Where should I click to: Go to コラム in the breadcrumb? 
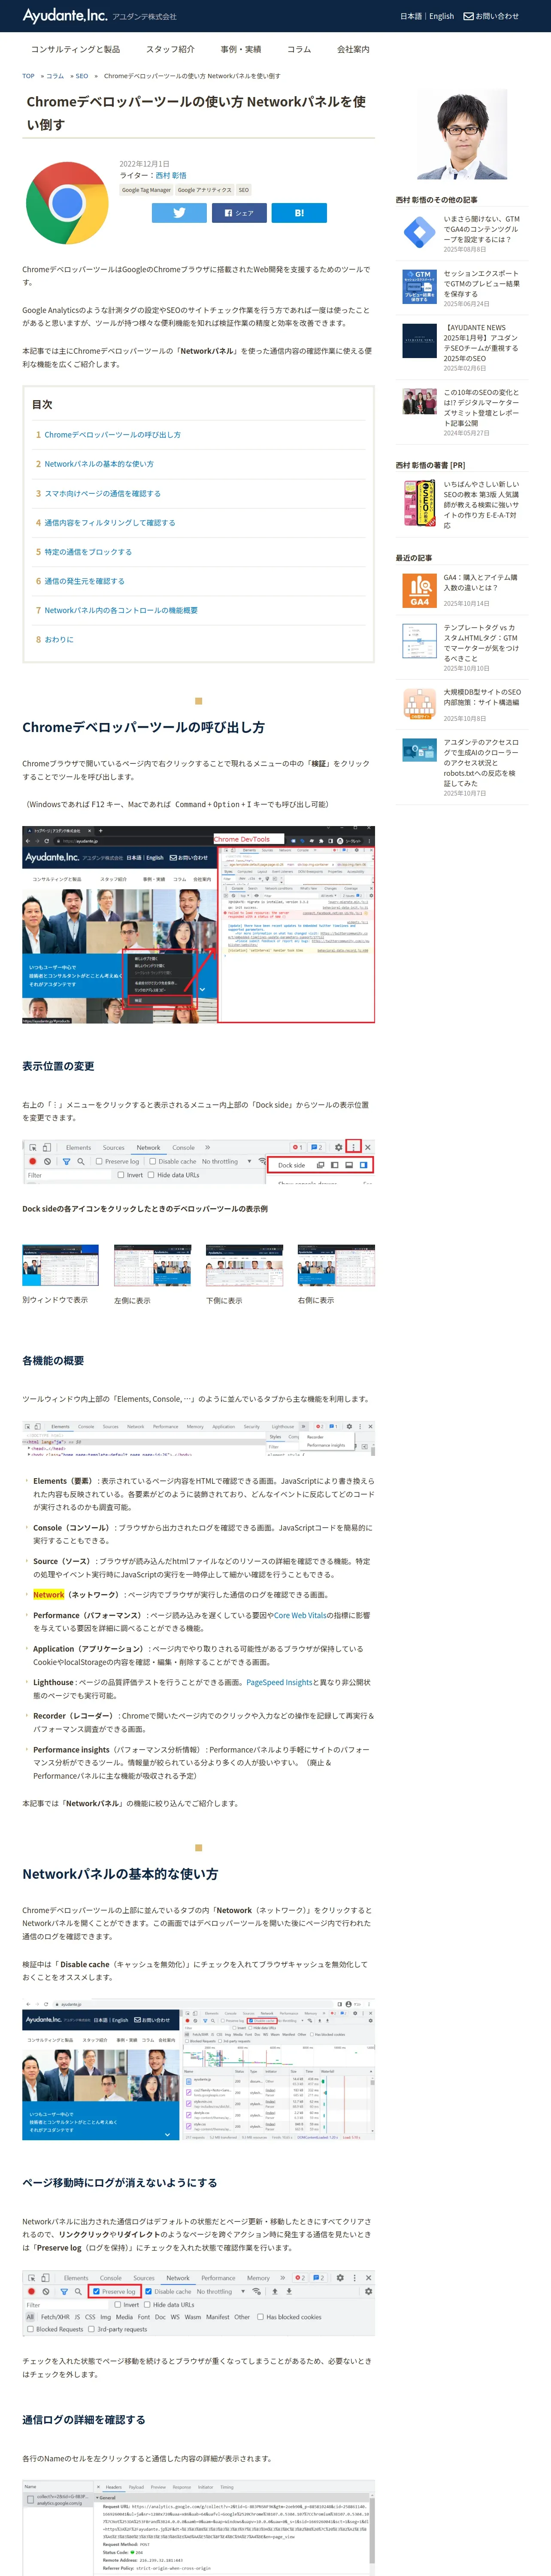(x=55, y=76)
